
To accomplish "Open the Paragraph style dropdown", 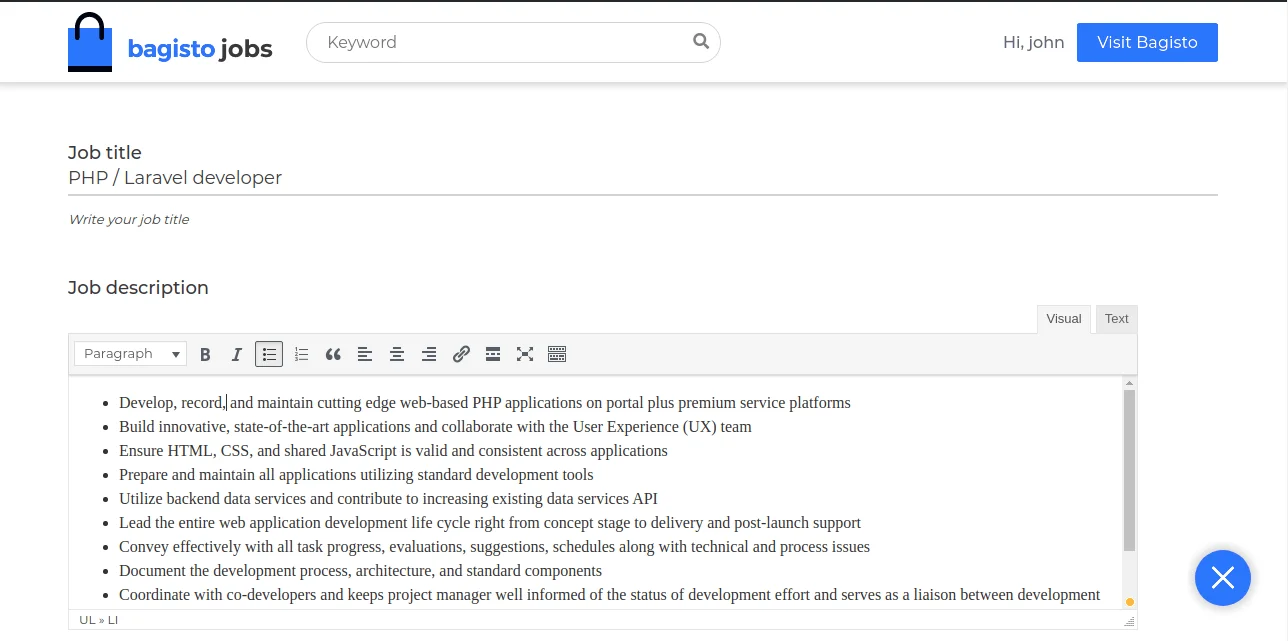I will [x=129, y=353].
